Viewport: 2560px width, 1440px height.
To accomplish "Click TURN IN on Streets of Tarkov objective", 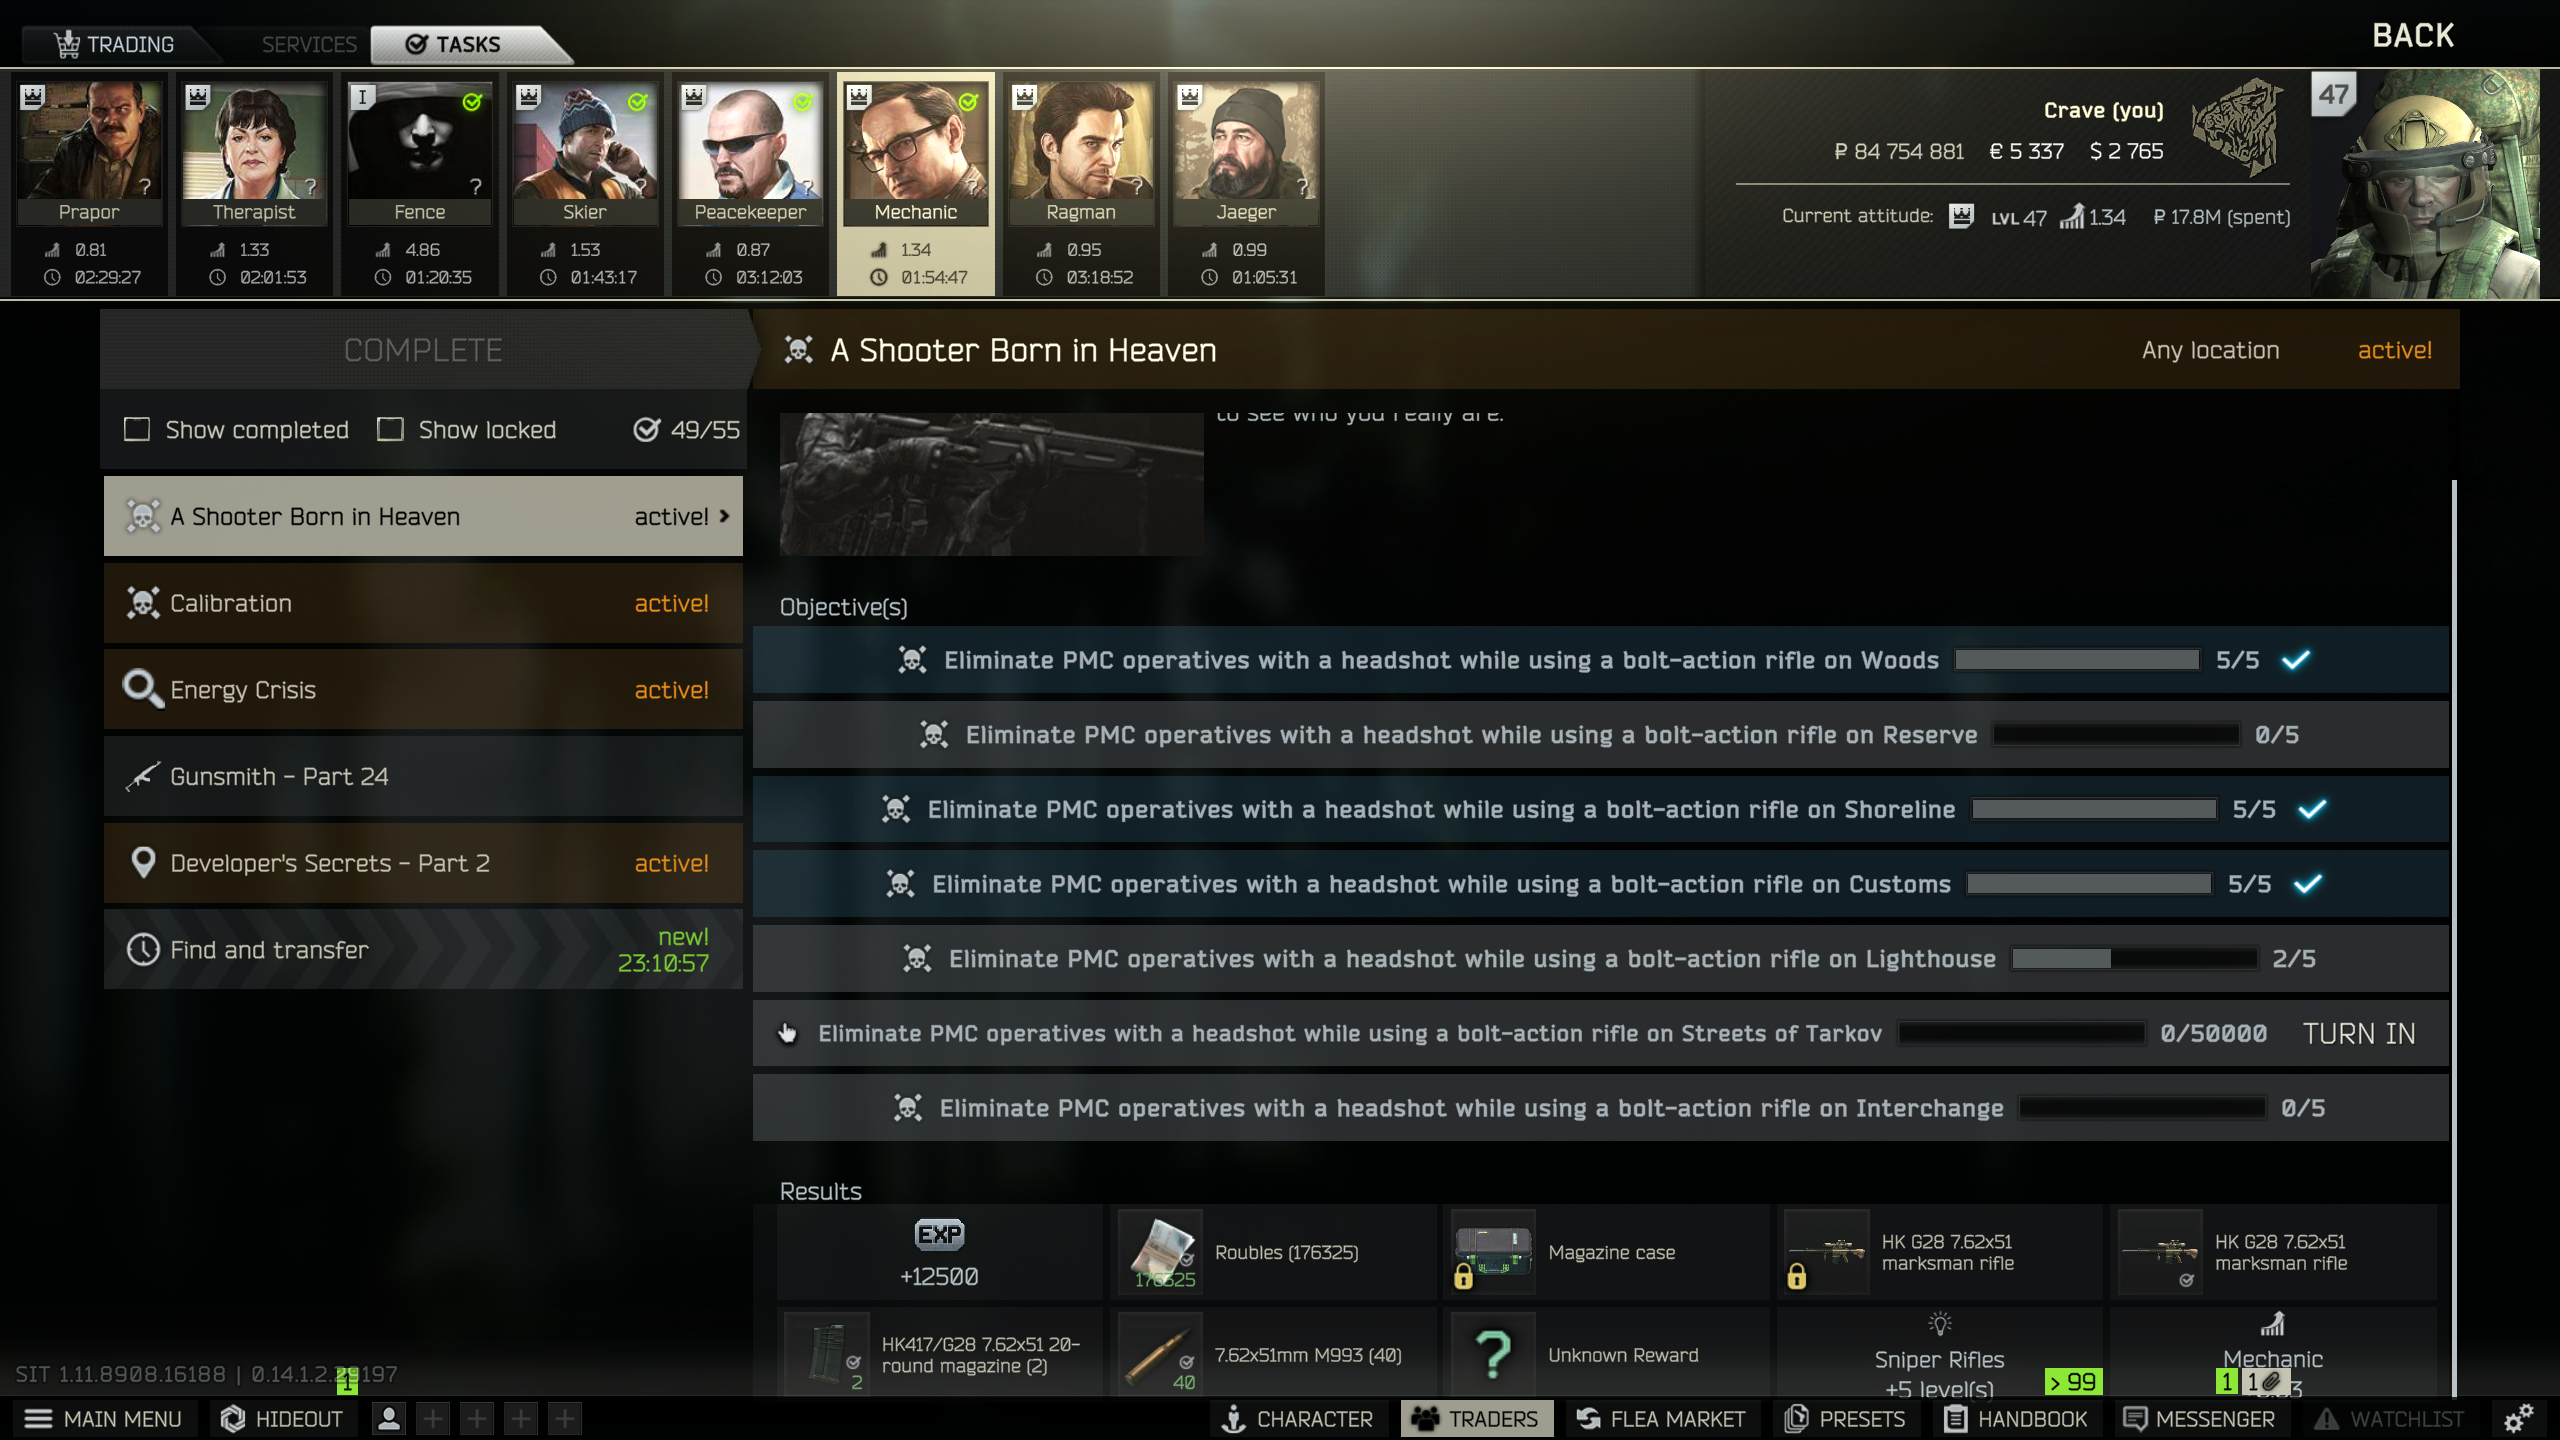I will pyautogui.click(x=2359, y=1034).
